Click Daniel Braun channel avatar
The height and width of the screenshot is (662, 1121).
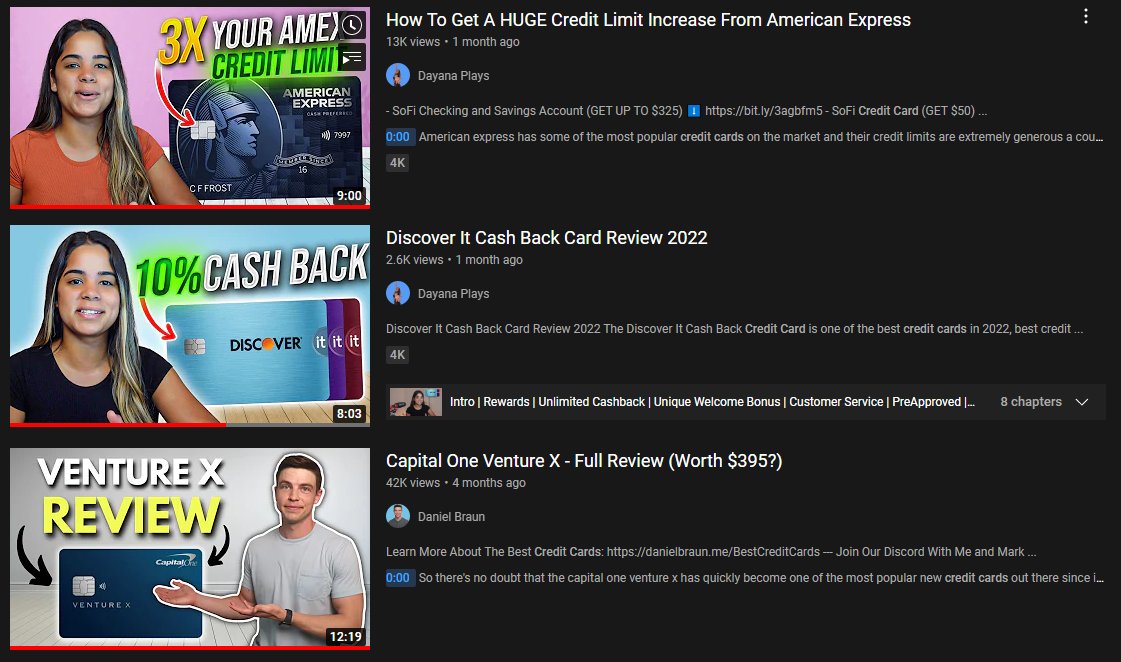click(397, 516)
